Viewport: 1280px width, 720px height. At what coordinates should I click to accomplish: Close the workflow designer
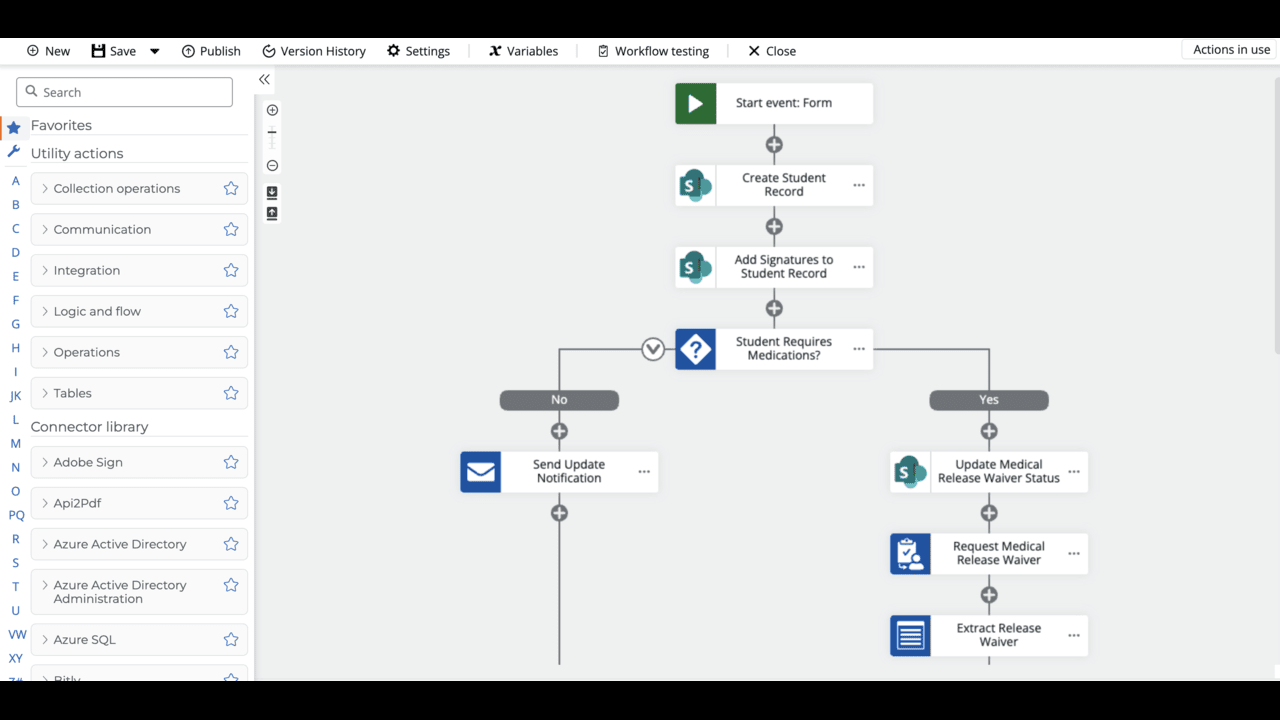tap(772, 51)
